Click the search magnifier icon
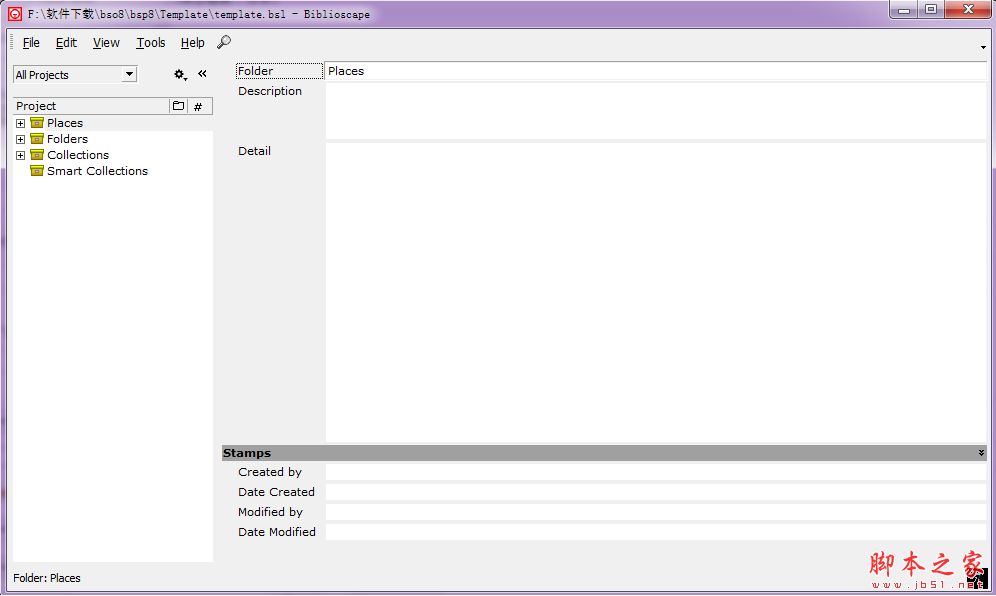 click(224, 42)
